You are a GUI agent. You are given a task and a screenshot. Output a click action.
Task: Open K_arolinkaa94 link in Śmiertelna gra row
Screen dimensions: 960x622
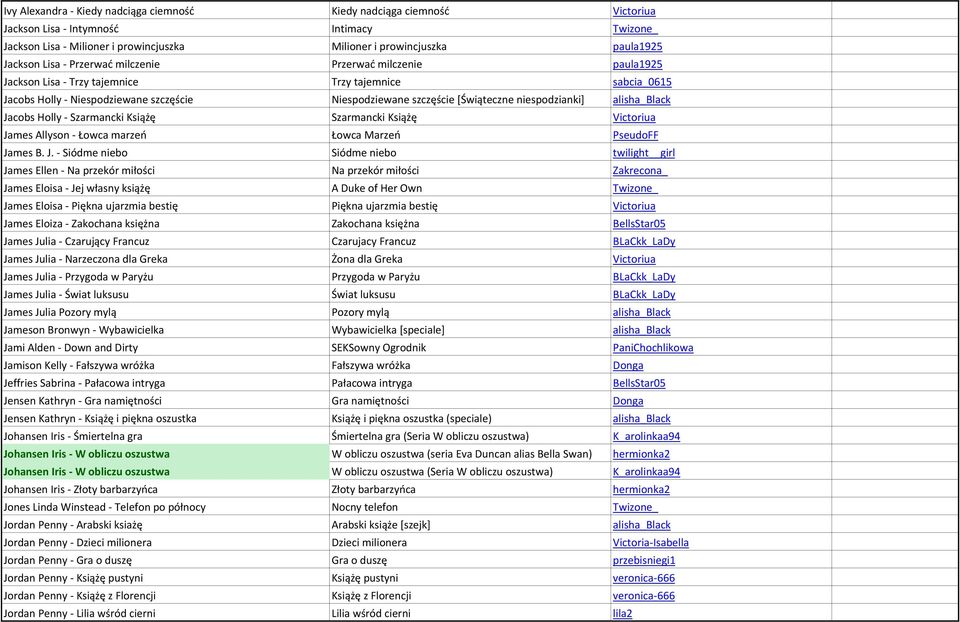pos(647,437)
